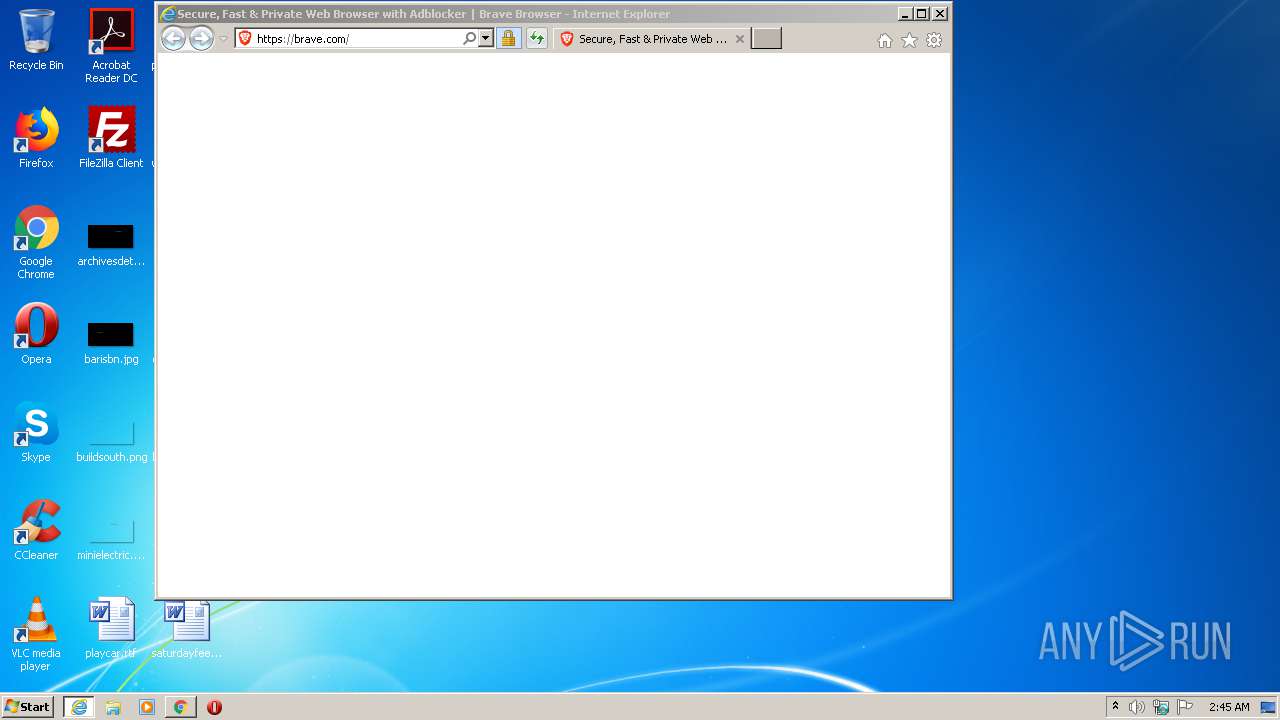
Task: Select the playcar.rtf Word document
Action: click(111, 628)
